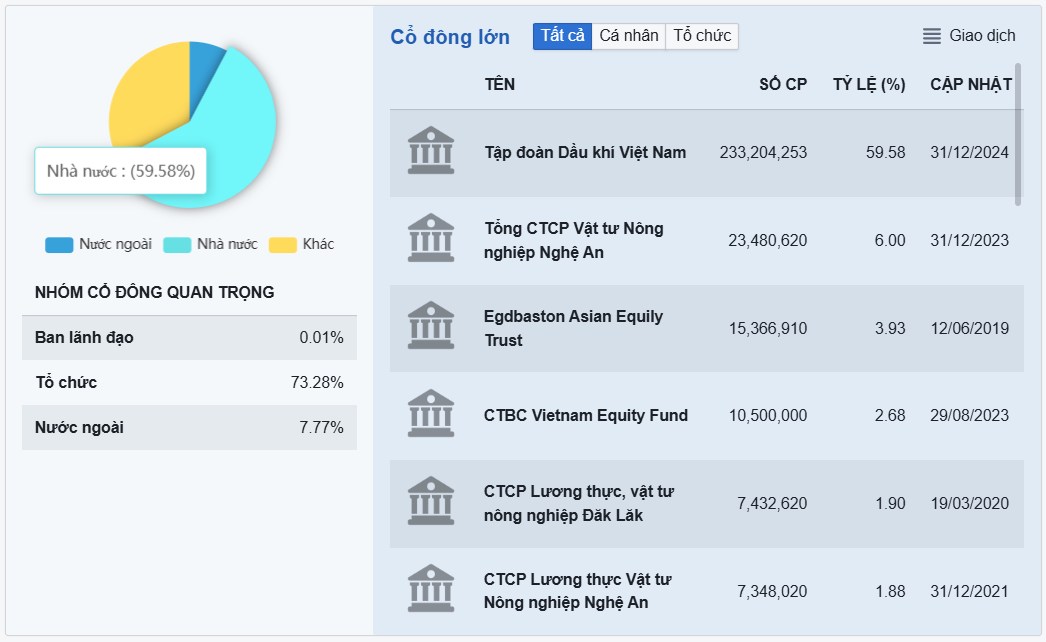This screenshot has height=642, width=1046.
Task: Open Tổng CTCP Vật tư Nông nghiệp Nghệ An
Action: click(x=574, y=240)
